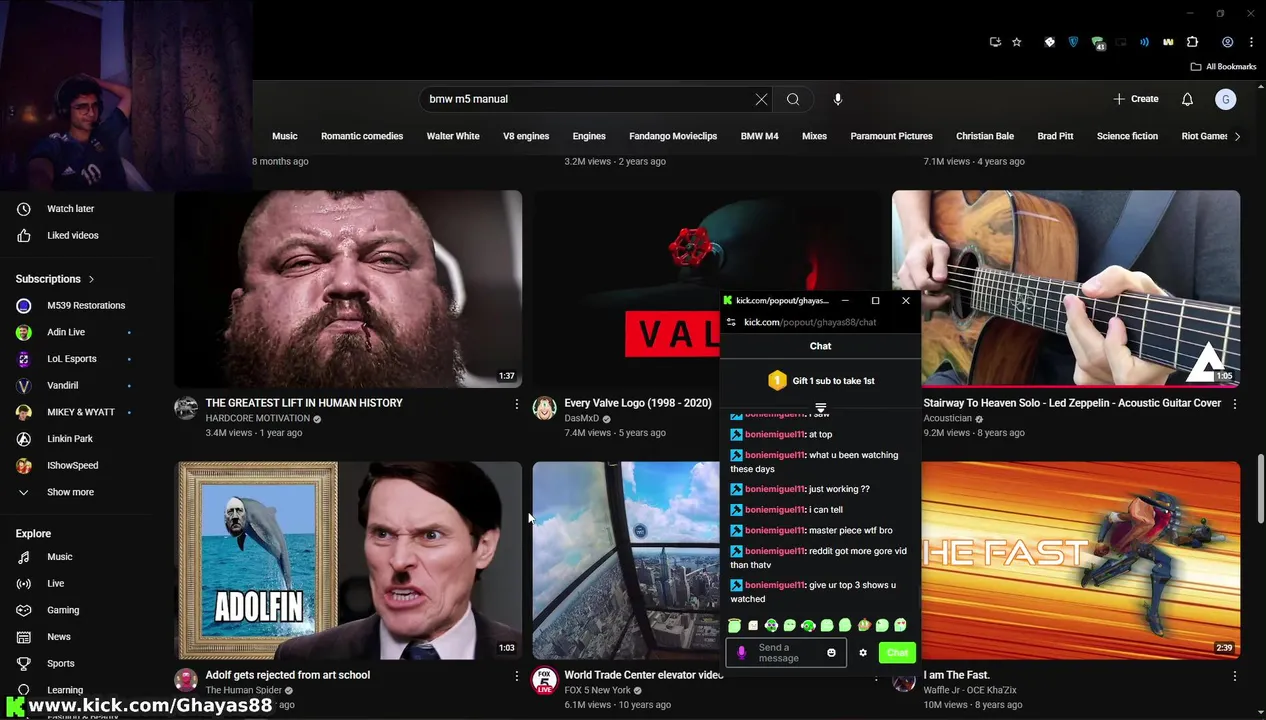1266x720 pixels.
Task: Open Explore Sports
Action: pos(61,664)
